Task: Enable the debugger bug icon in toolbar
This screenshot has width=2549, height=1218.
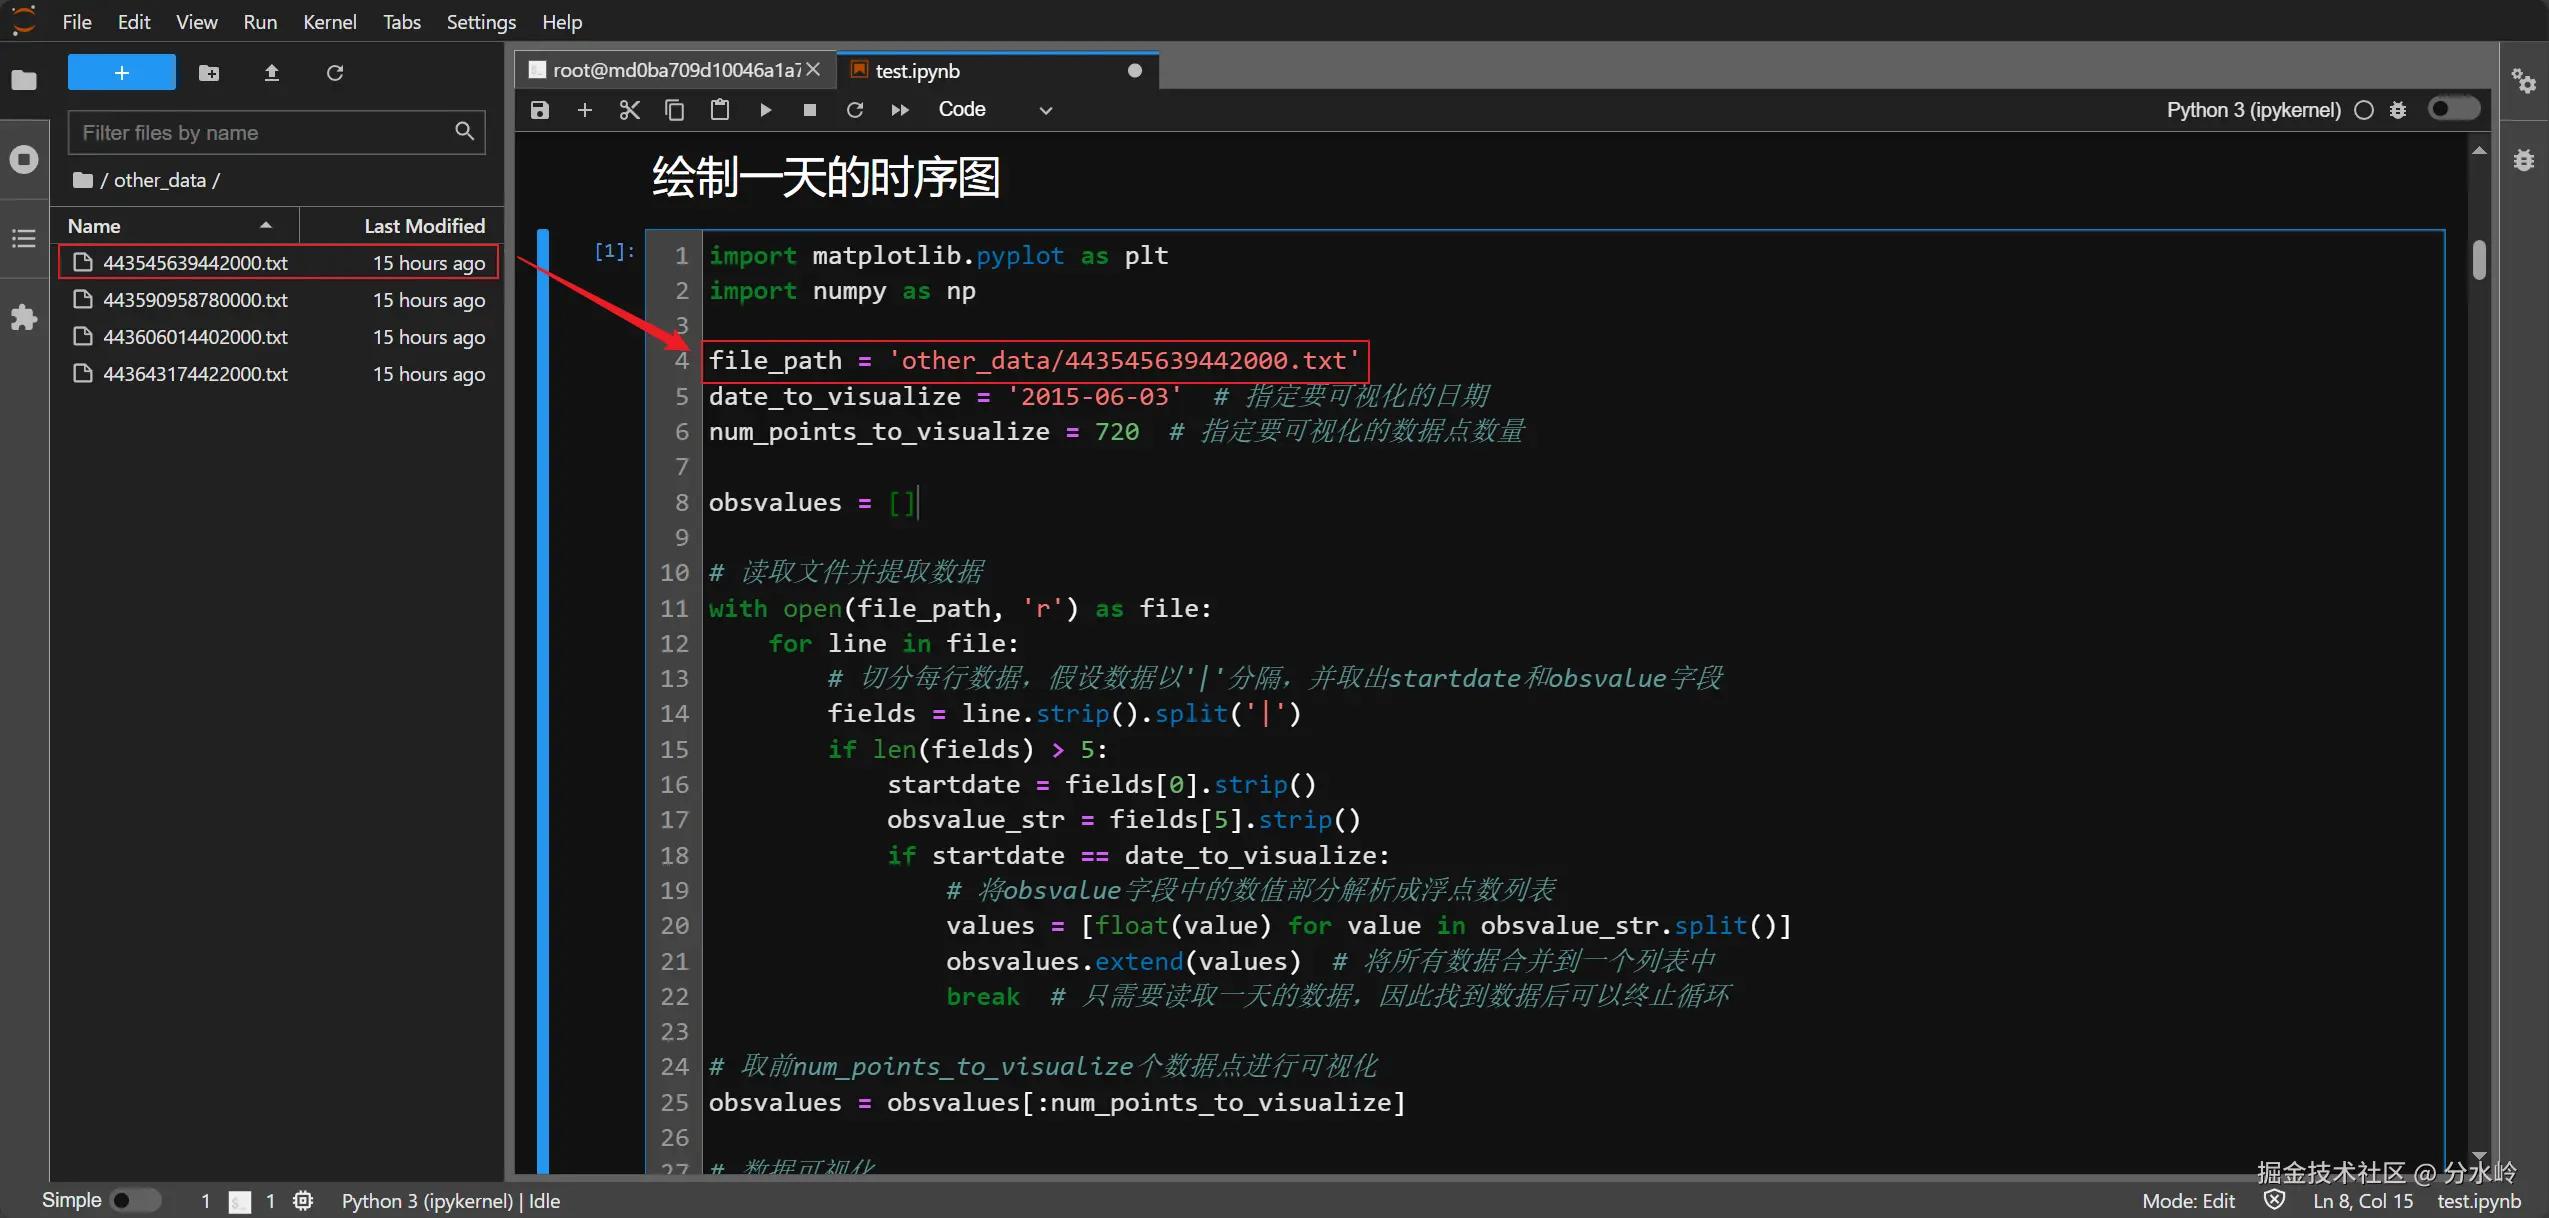Action: click(2398, 110)
